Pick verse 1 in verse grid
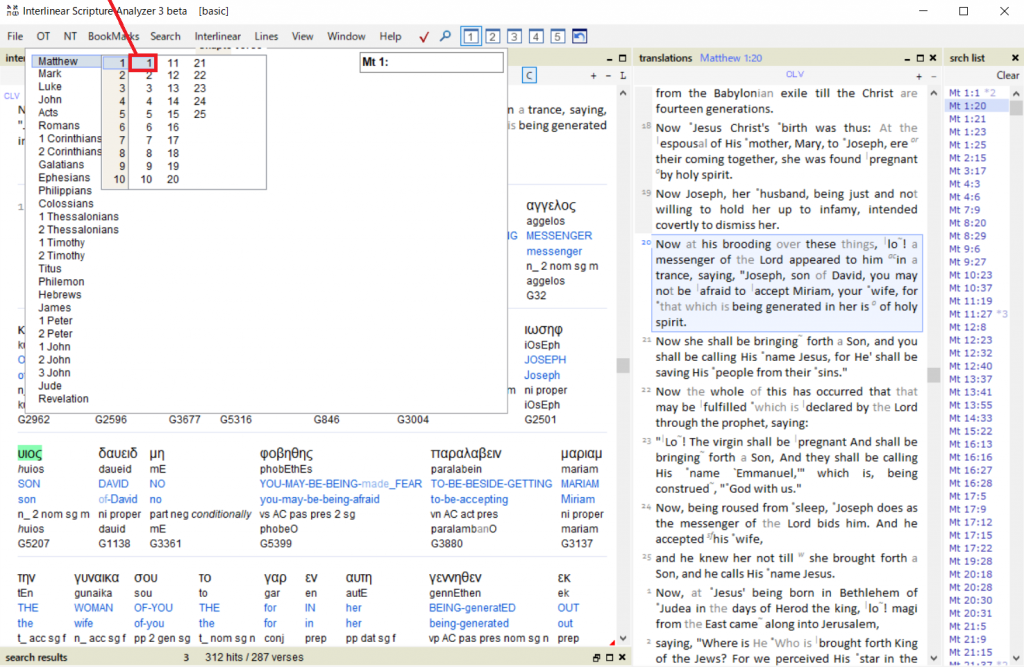The image size is (1024, 667). point(144,63)
